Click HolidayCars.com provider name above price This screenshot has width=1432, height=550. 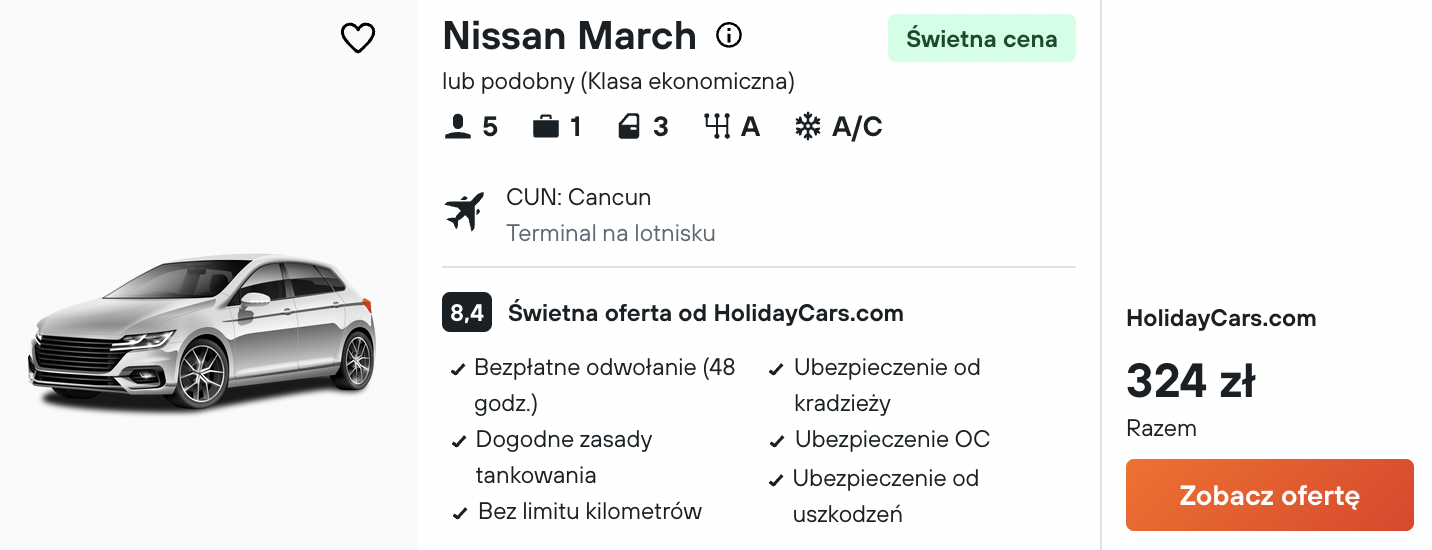coord(1221,319)
